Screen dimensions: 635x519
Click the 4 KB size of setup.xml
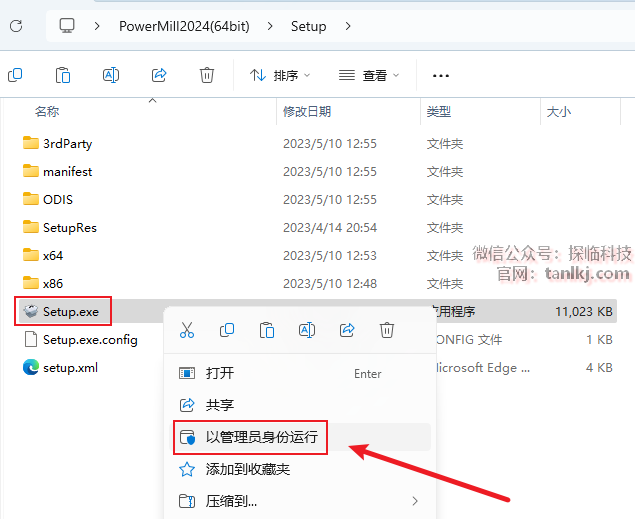[x=599, y=368]
